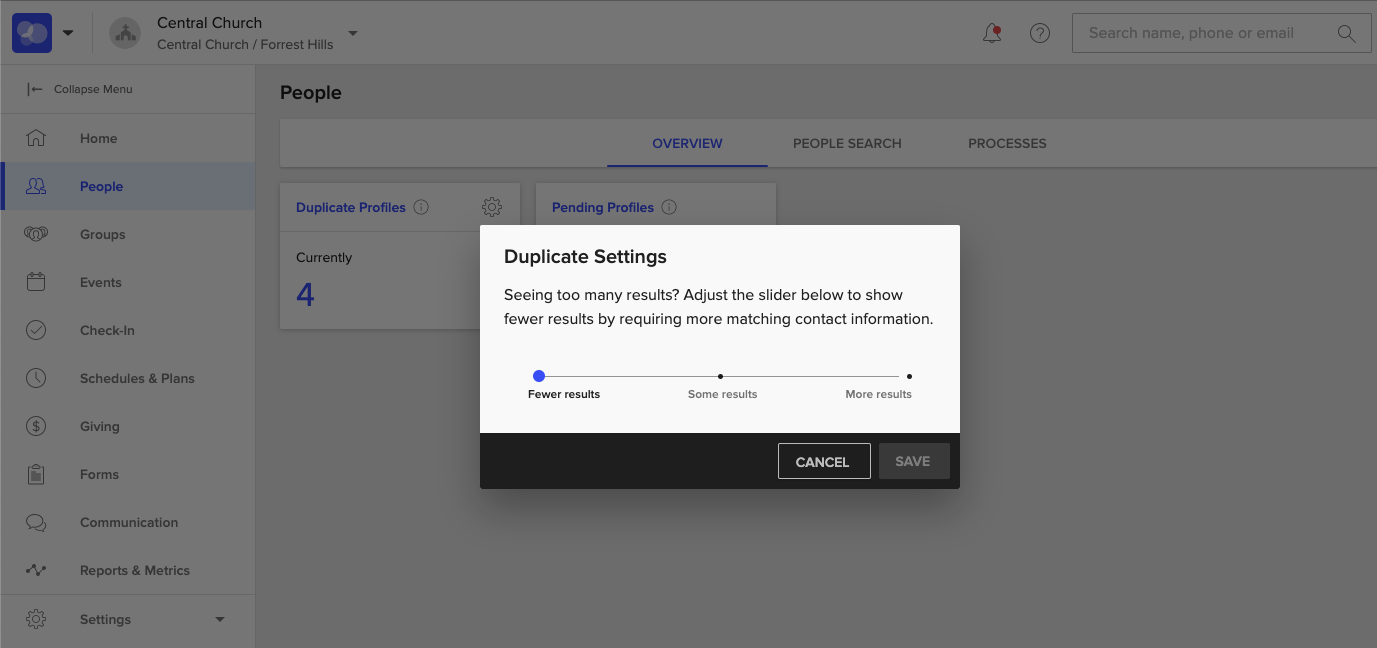The height and width of the screenshot is (648, 1377).
Task: Select the People icon in the sidebar
Action: 36,186
